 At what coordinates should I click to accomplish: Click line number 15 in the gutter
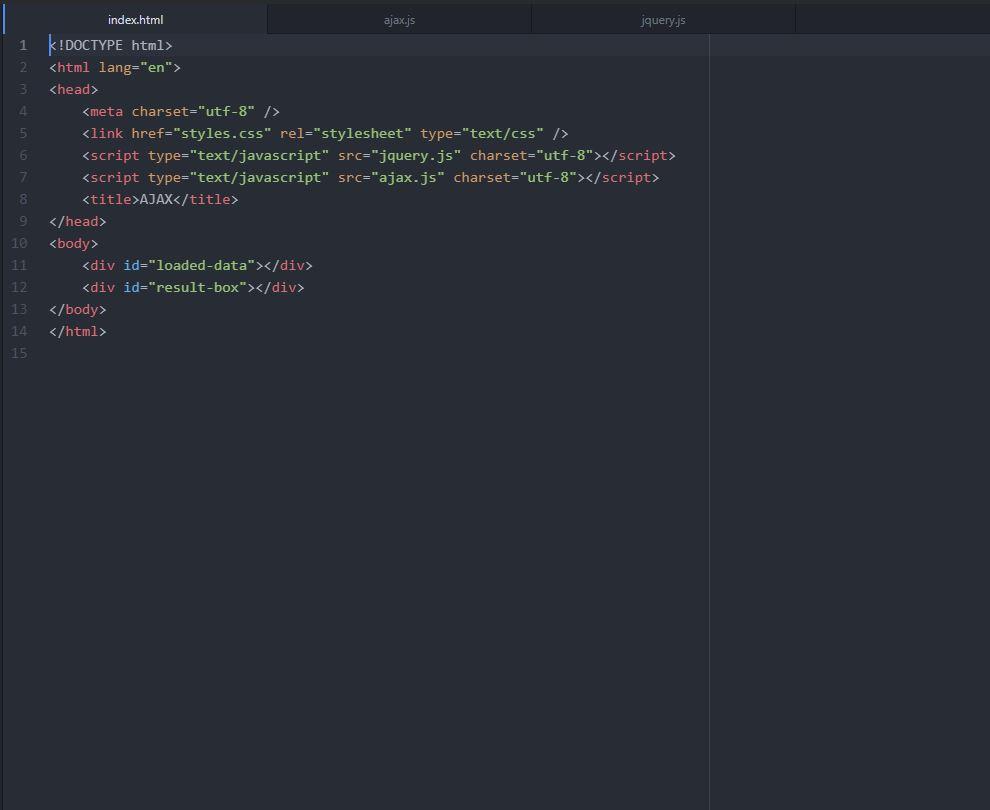pyautogui.click(x=20, y=353)
